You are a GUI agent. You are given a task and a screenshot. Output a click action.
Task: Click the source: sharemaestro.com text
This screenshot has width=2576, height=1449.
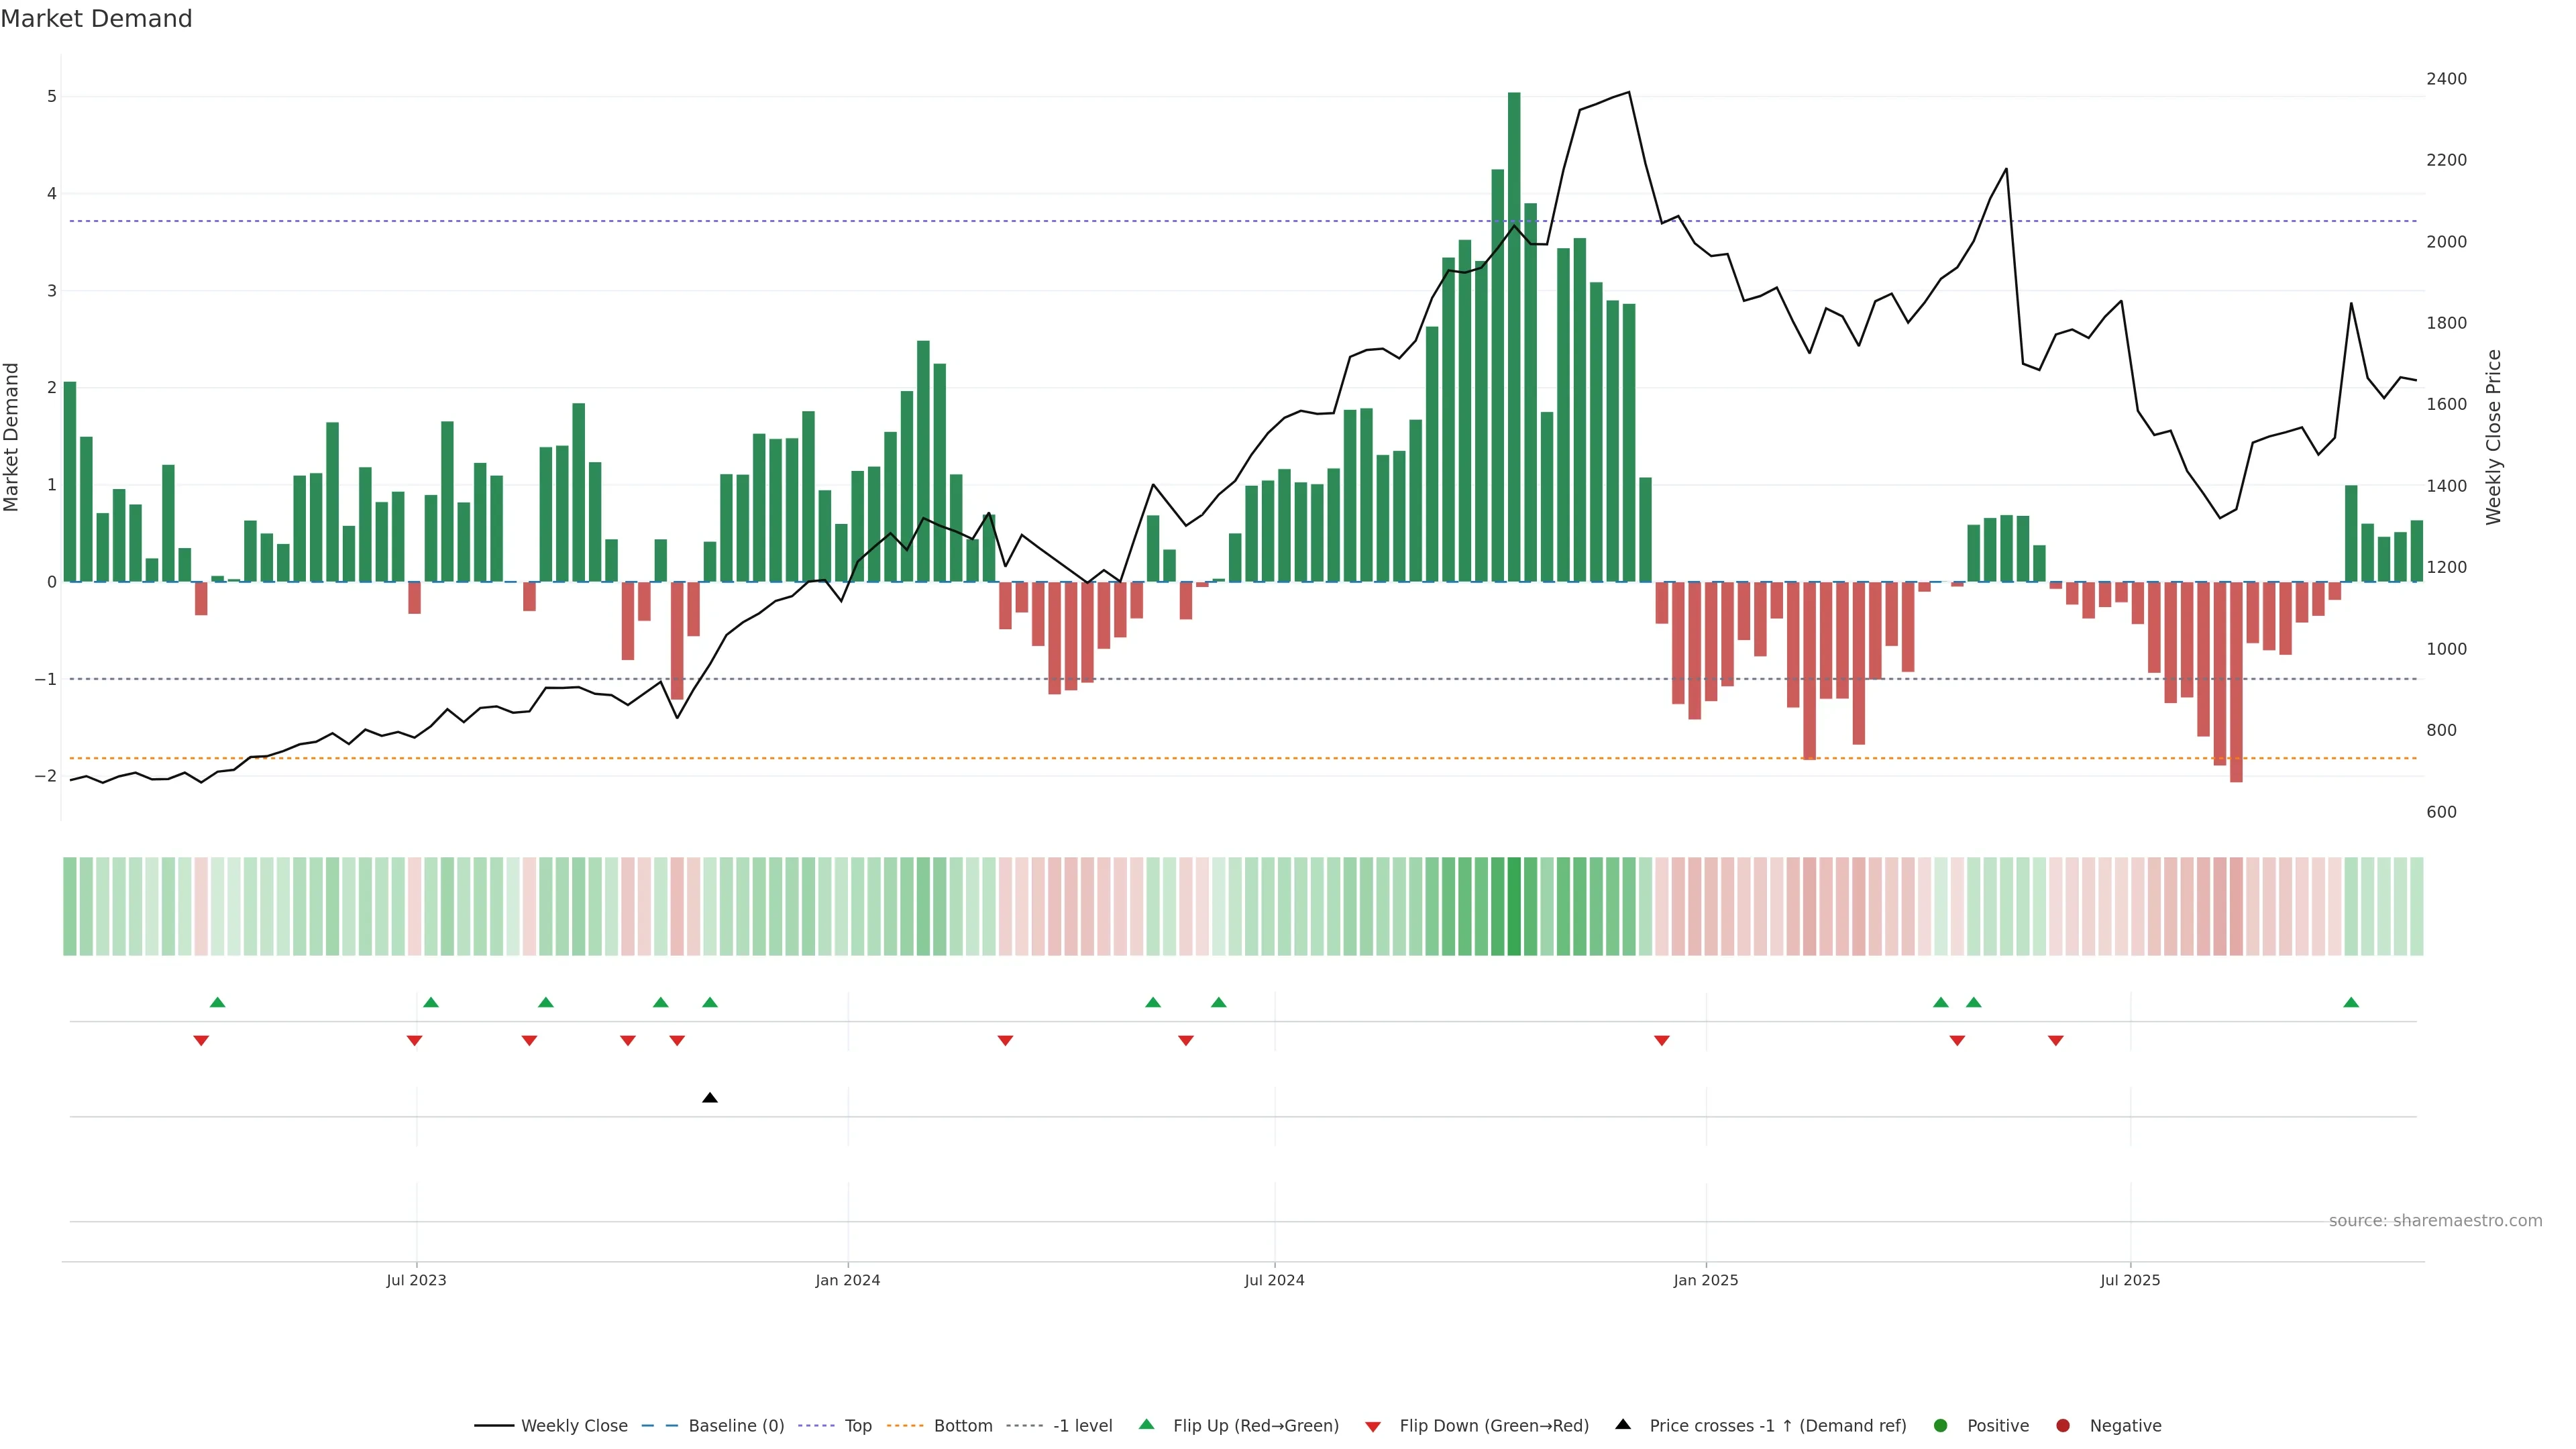[x=2435, y=1220]
